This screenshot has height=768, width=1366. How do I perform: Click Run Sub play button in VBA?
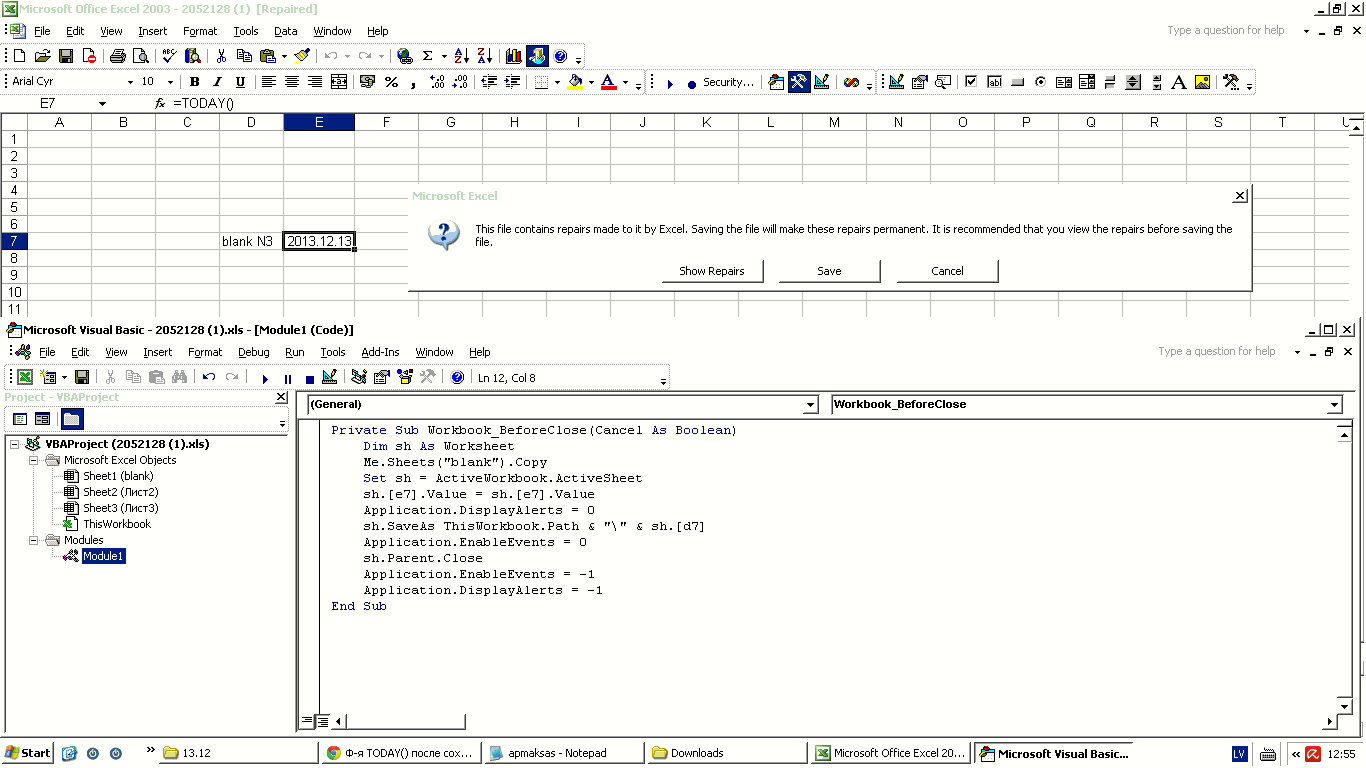tap(265, 378)
